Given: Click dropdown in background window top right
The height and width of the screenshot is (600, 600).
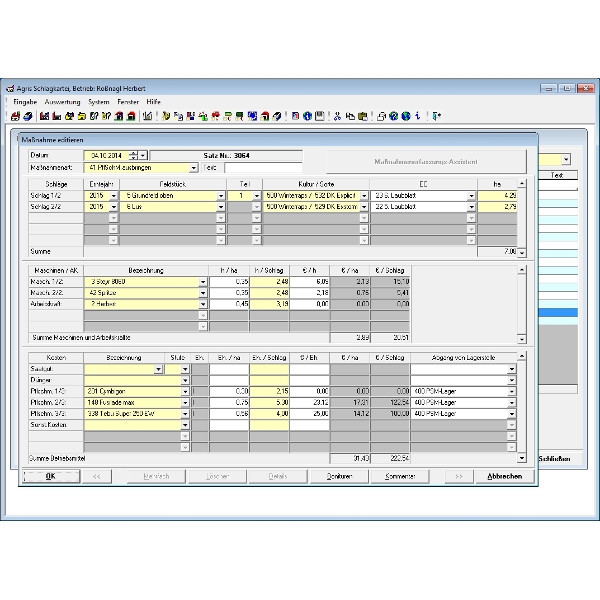Looking at the screenshot, I should point(566,160).
